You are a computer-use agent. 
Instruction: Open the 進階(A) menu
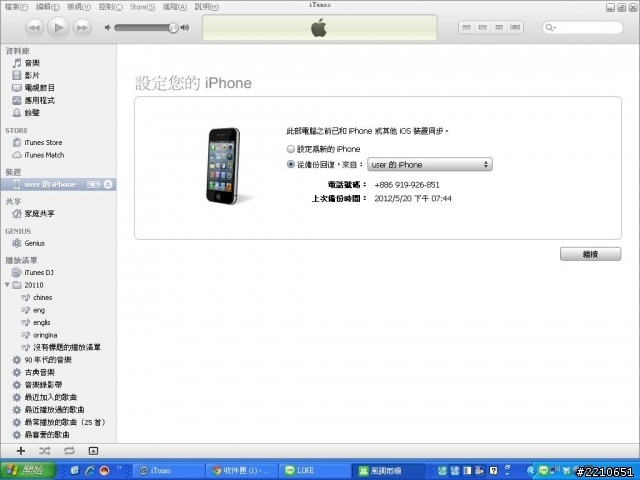175,7
